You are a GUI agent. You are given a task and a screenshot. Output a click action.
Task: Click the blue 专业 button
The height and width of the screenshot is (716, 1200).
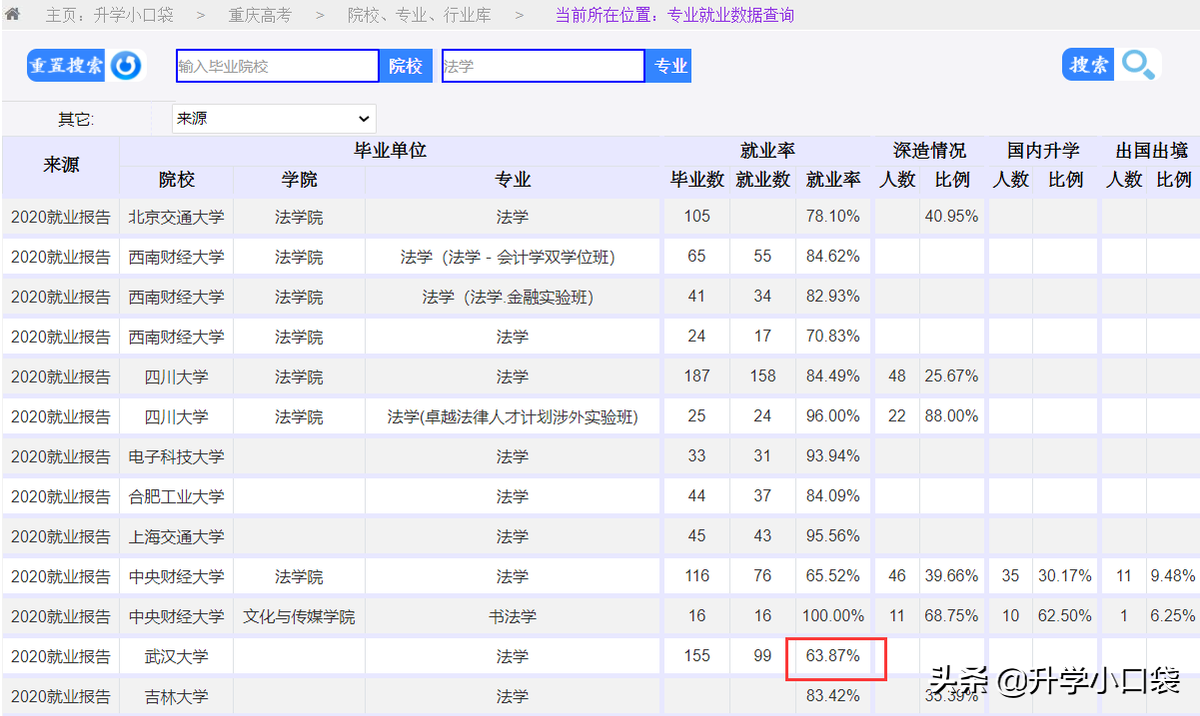coord(668,65)
